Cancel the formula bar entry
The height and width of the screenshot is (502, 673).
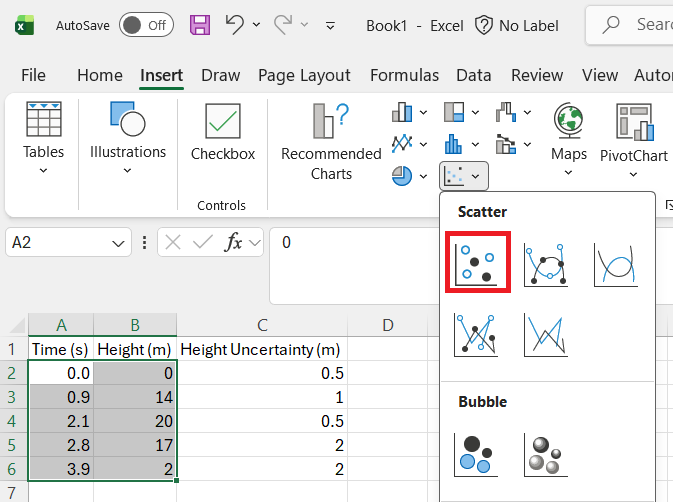pos(173,242)
